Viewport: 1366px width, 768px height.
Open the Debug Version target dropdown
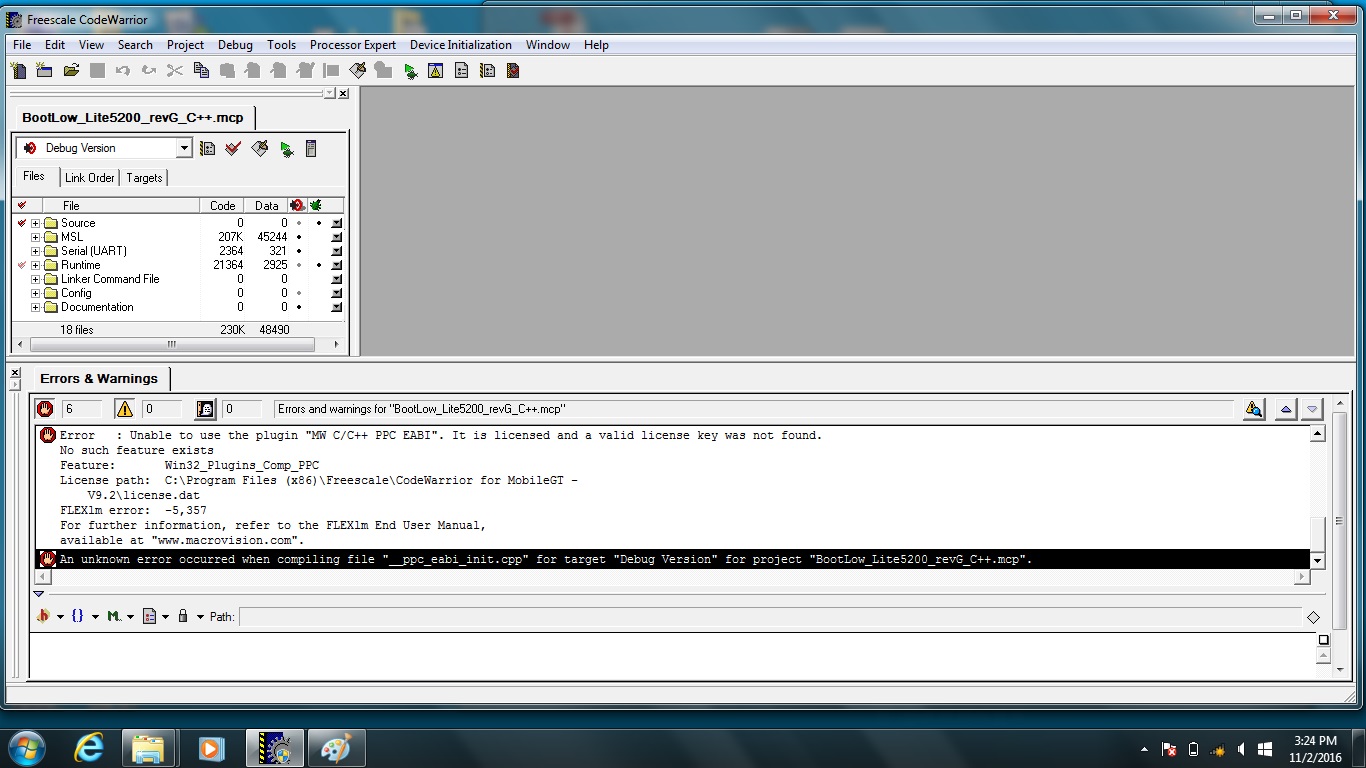tap(184, 148)
